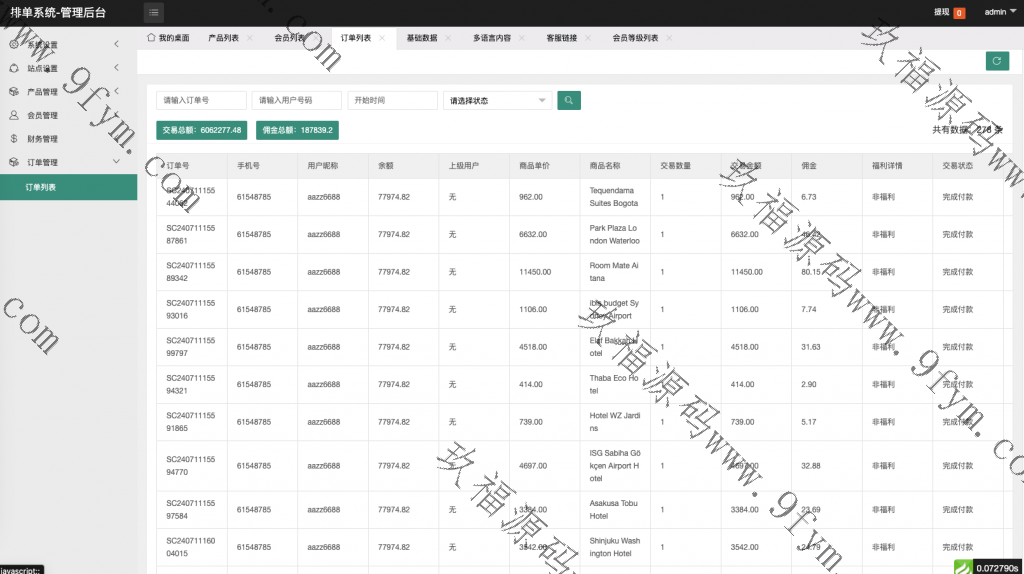Focus the 请输入订单号 input field

click(x=201, y=100)
